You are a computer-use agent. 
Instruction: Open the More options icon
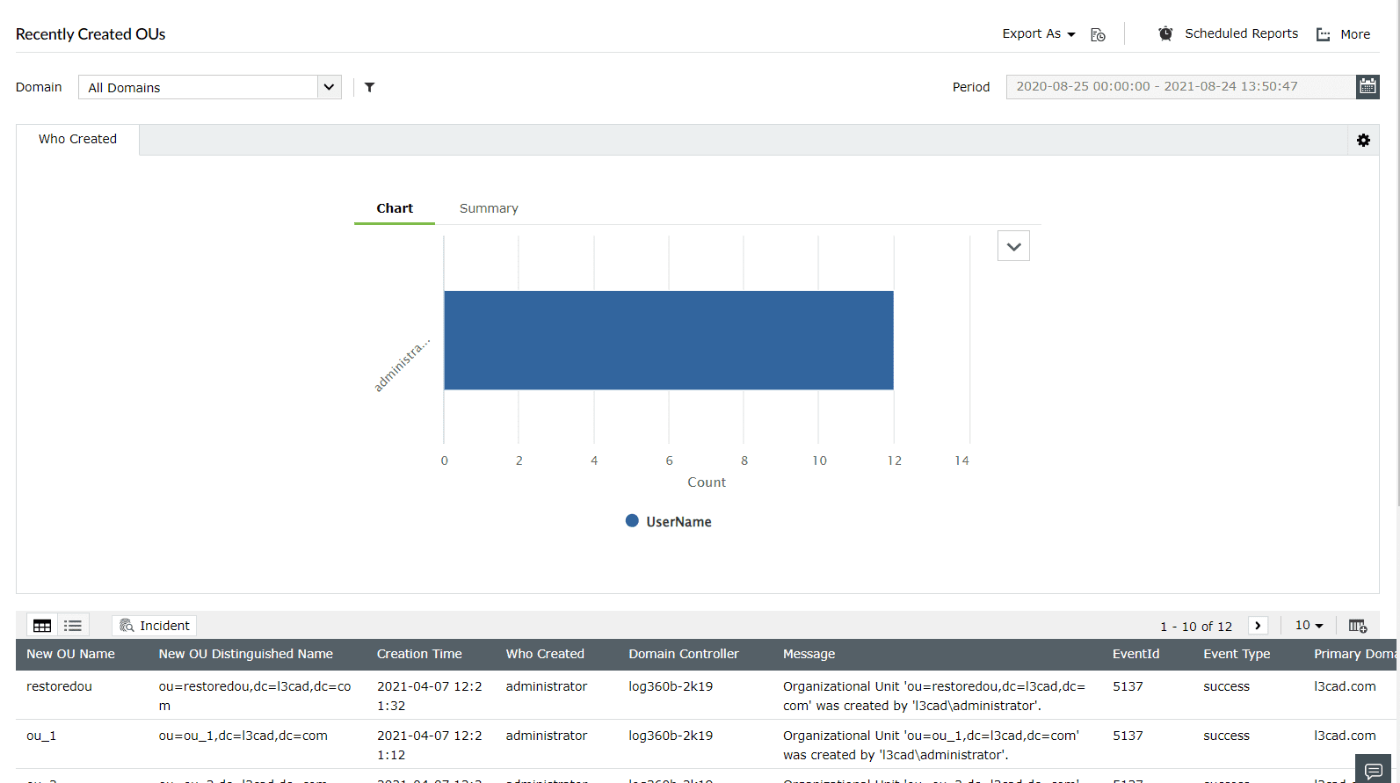(x=1322, y=33)
